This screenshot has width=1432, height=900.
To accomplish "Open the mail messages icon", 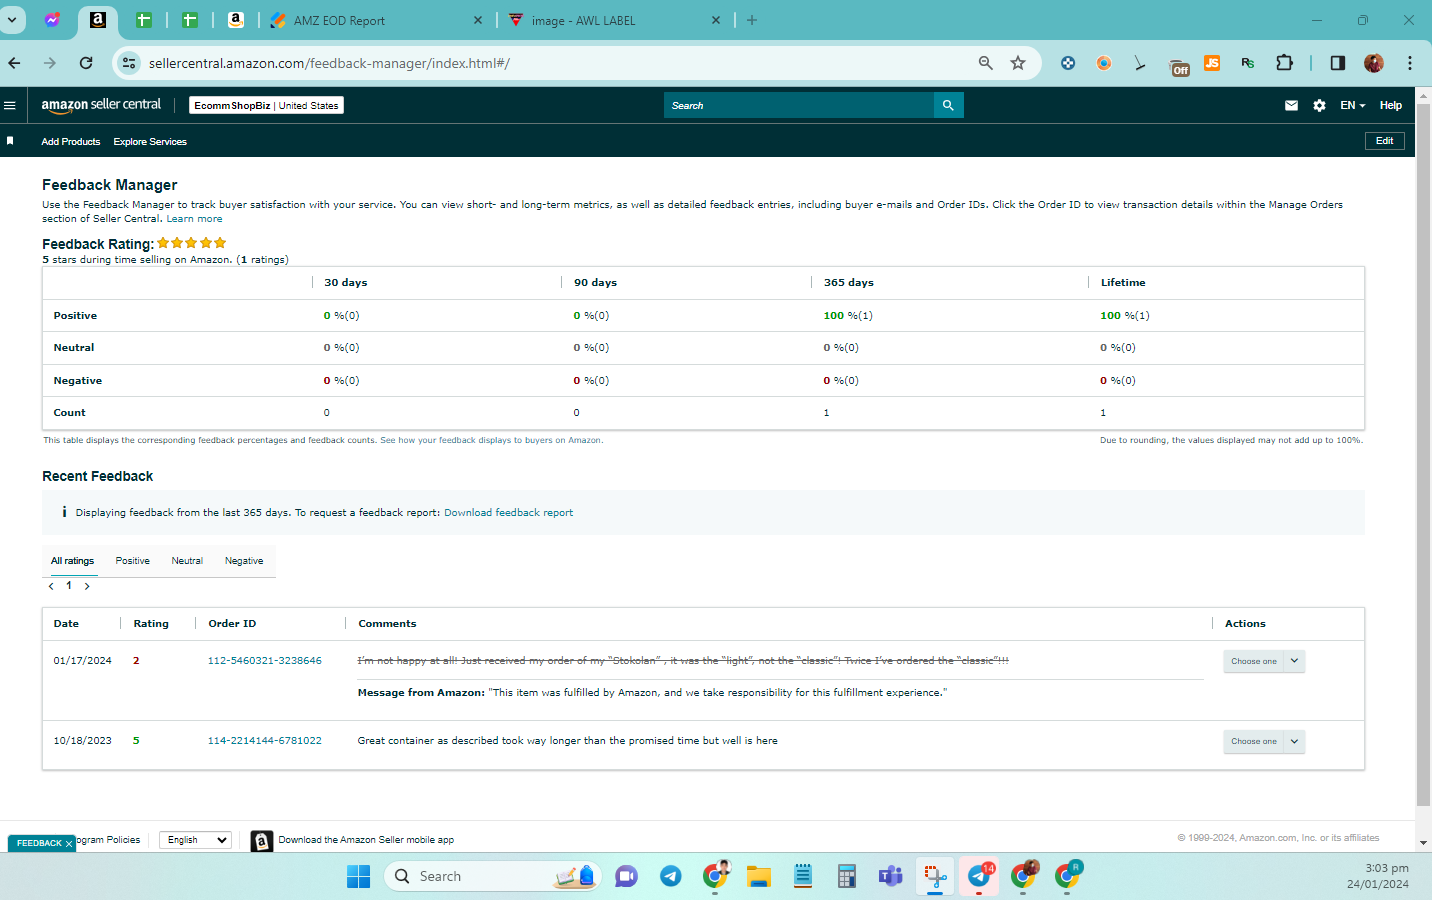I will click(1291, 105).
